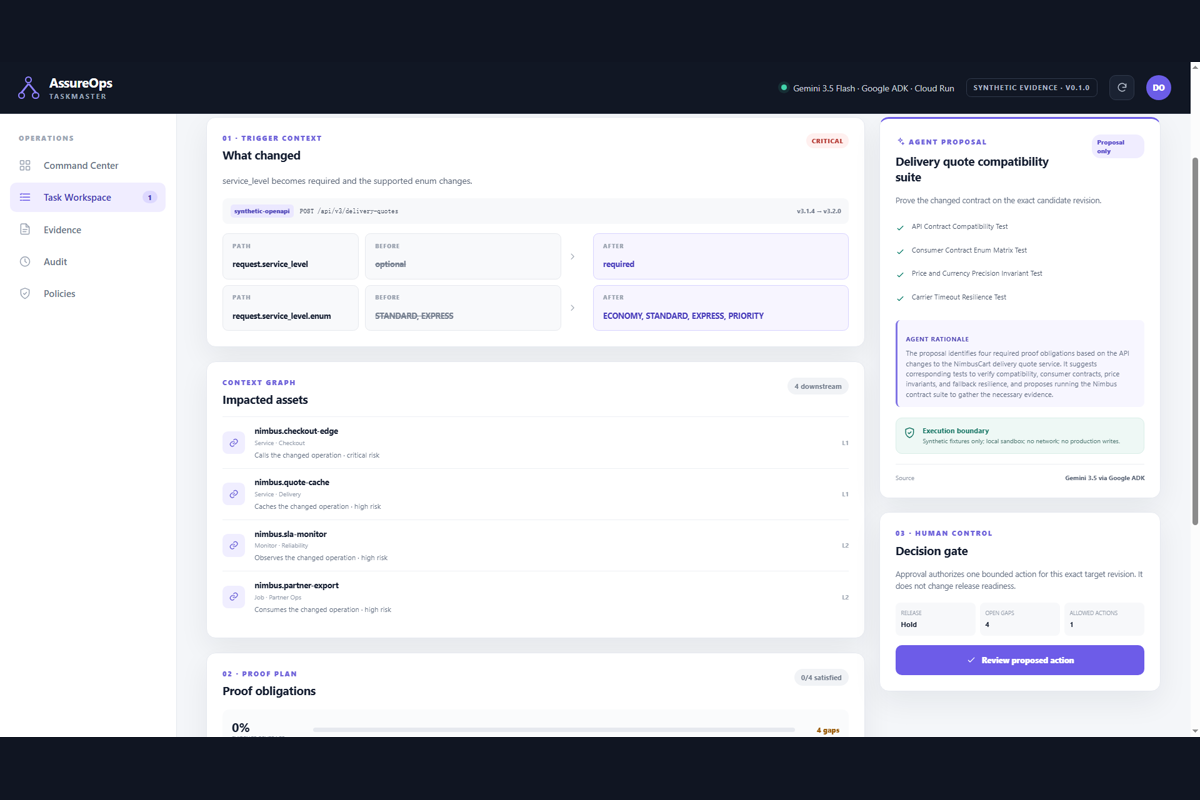Image resolution: width=1200 pixels, height=800 pixels.
Task: Click the nimbus.quote-cache asset name
Action: pyautogui.click(x=291, y=482)
